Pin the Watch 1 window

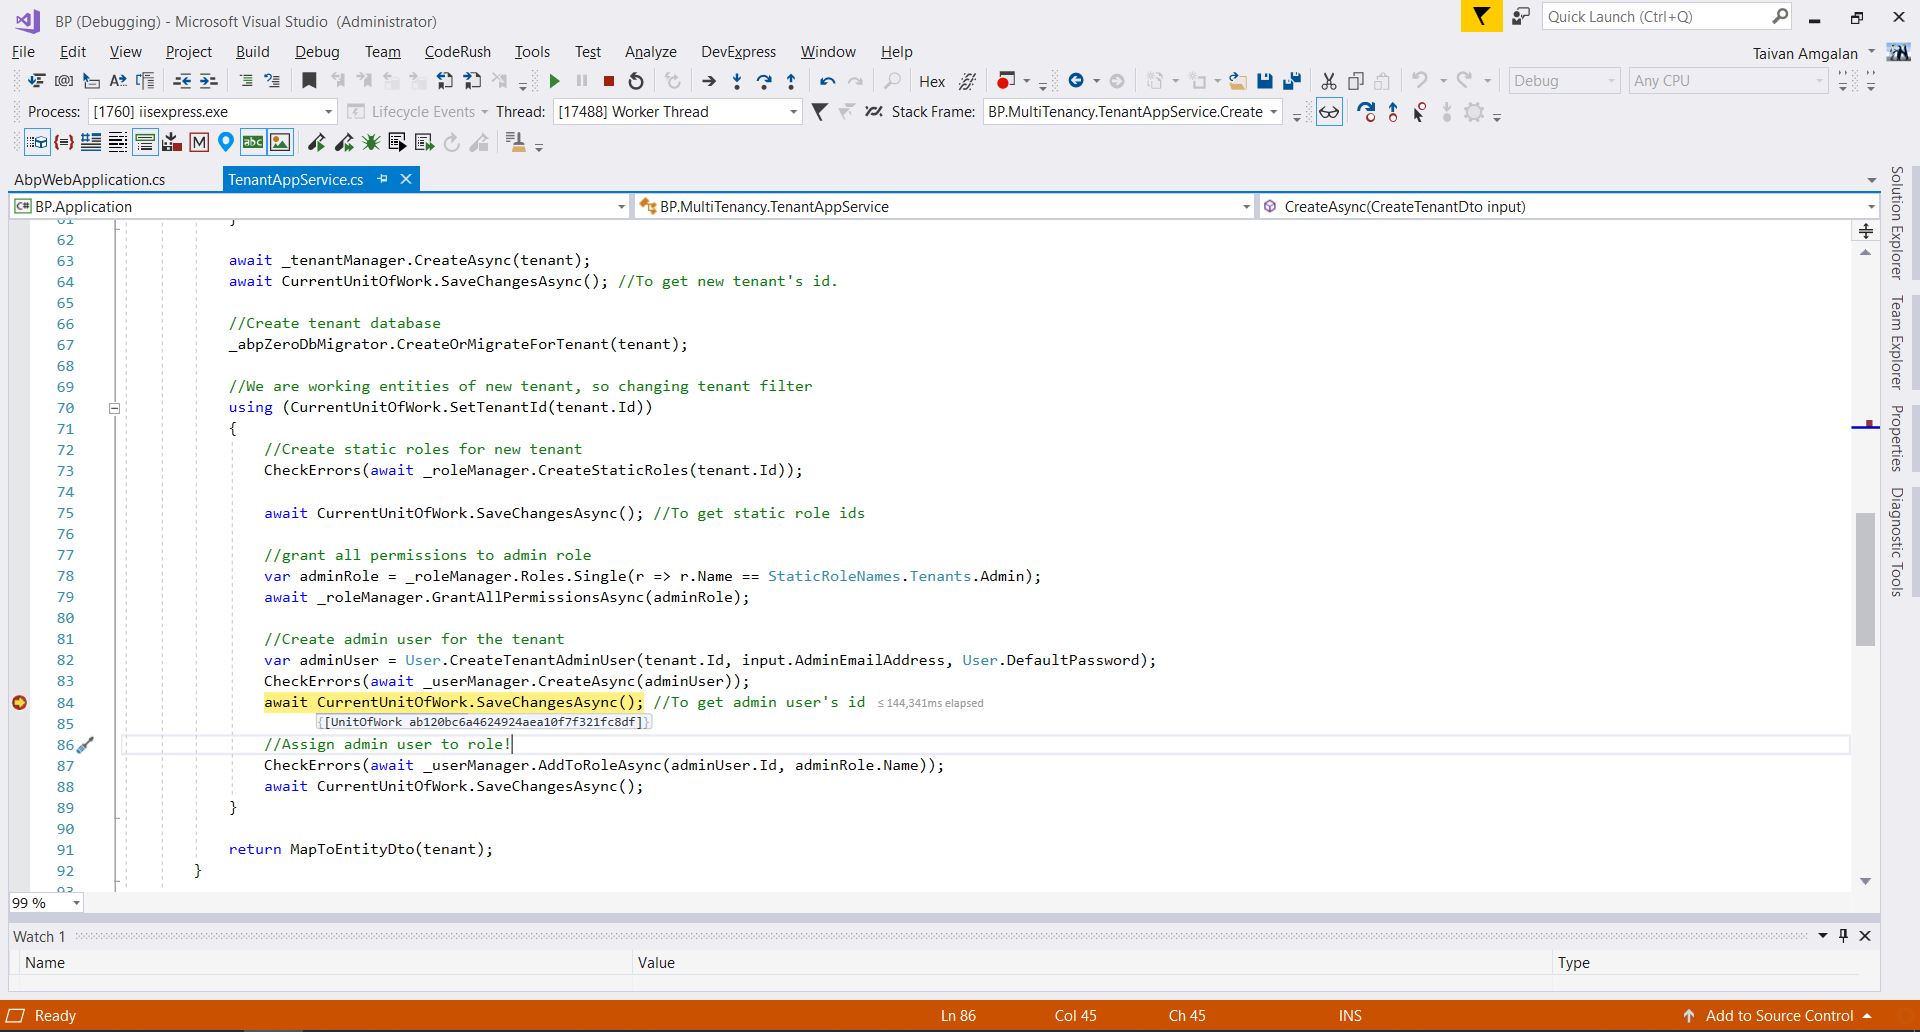[x=1843, y=935]
